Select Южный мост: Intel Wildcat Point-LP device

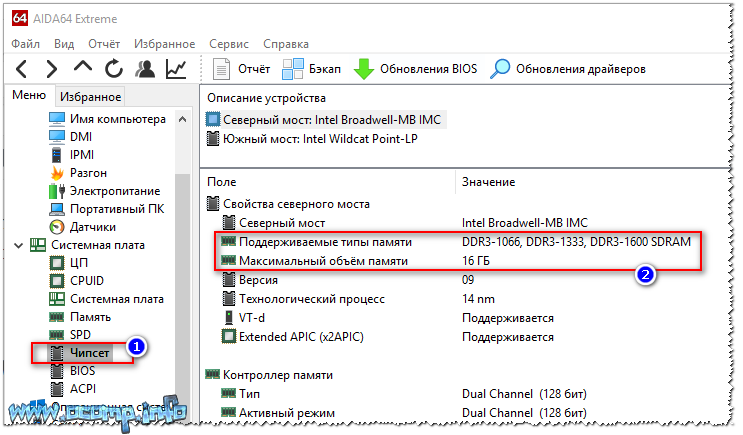coord(313,139)
